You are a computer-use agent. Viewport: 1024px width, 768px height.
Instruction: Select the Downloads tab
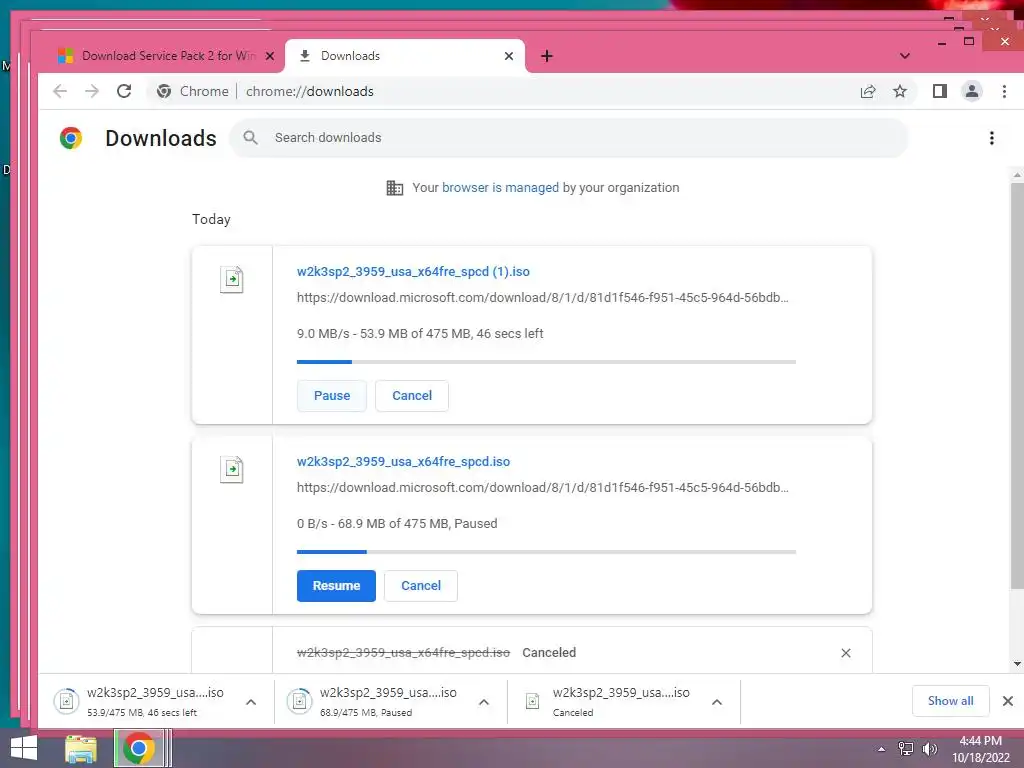(x=405, y=56)
